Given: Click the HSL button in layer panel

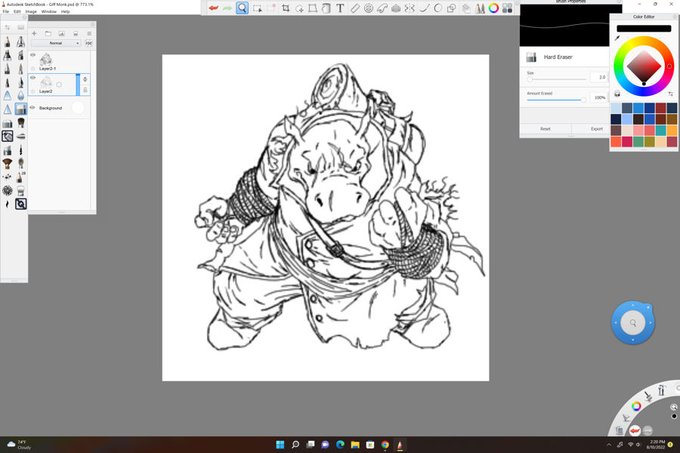Looking at the screenshot, I should click(88, 43).
